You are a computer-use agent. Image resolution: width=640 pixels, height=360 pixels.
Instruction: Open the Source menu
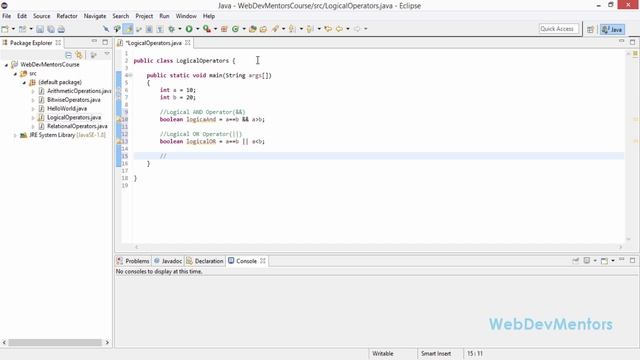[42, 16]
